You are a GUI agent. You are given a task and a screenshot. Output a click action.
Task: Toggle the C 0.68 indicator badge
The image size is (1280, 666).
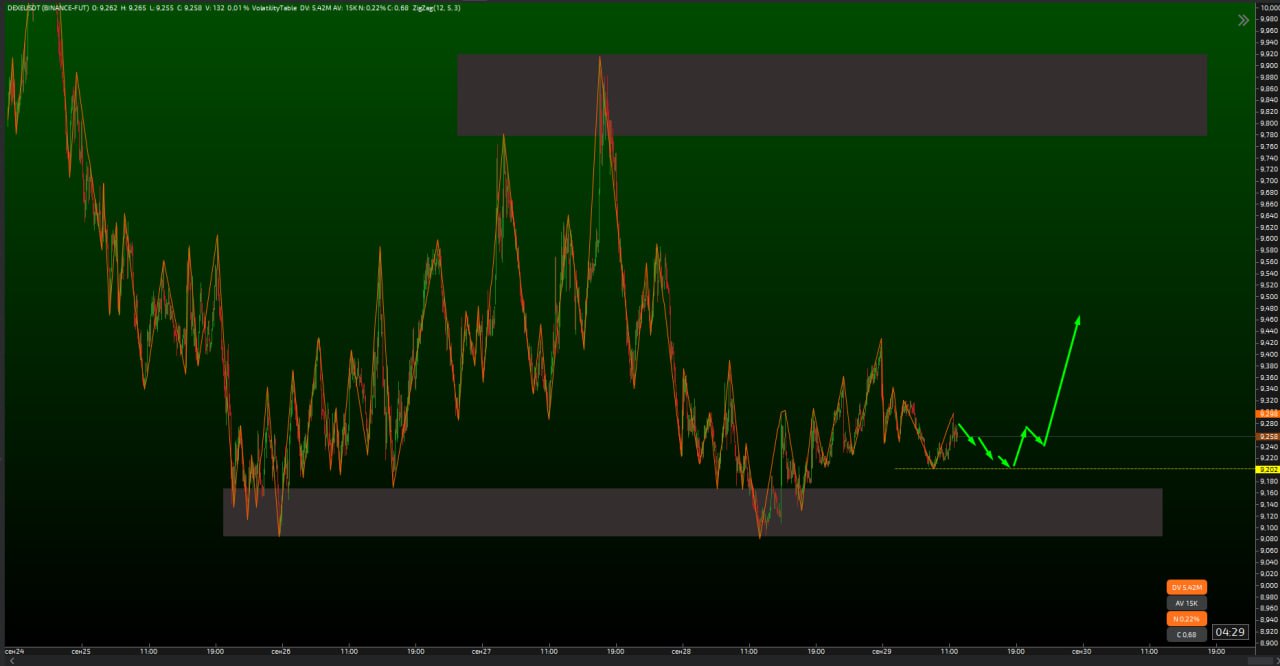(x=1187, y=635)
